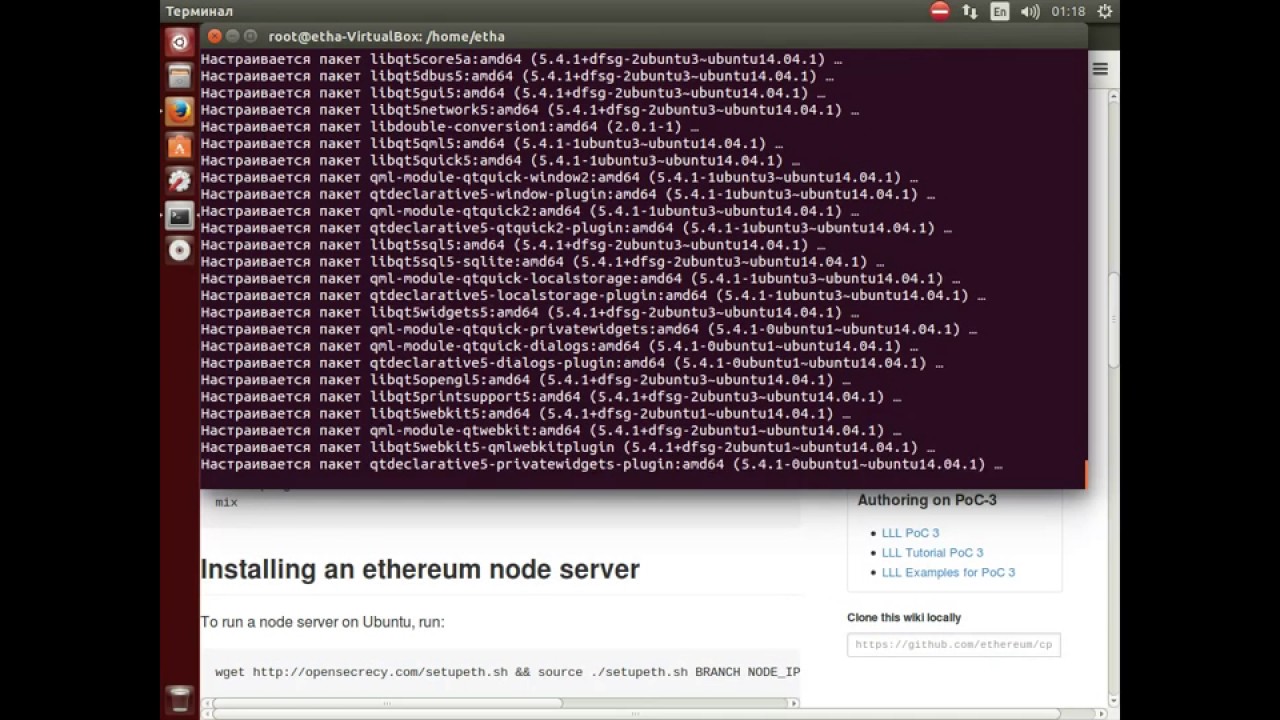Click the wget setupeth.sh command text
This screenshot has width=1280, height=720.
pyautogui.click(x=507, y=672)
